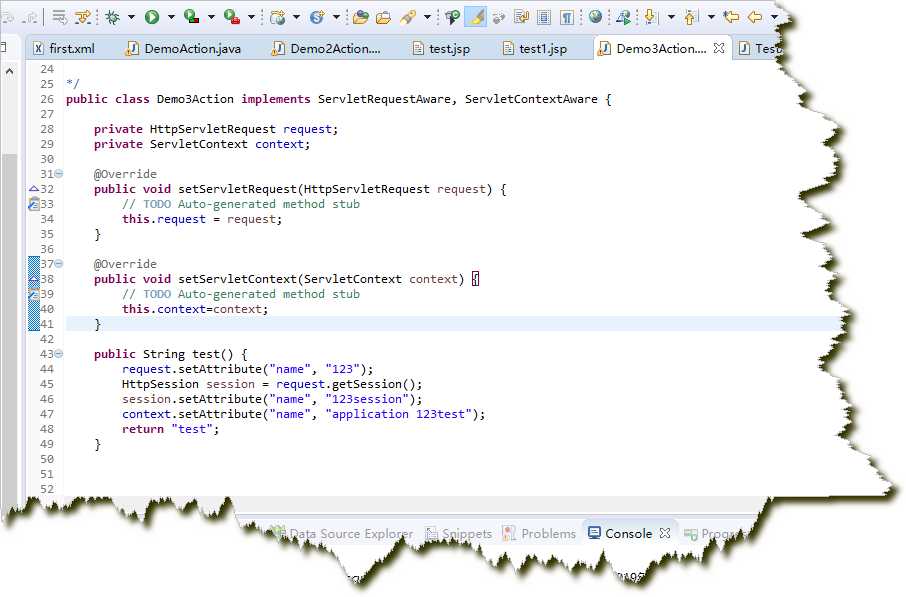Open dropdown beside blue S+ icon
This screenshot has height=597, width=906.
336,17
